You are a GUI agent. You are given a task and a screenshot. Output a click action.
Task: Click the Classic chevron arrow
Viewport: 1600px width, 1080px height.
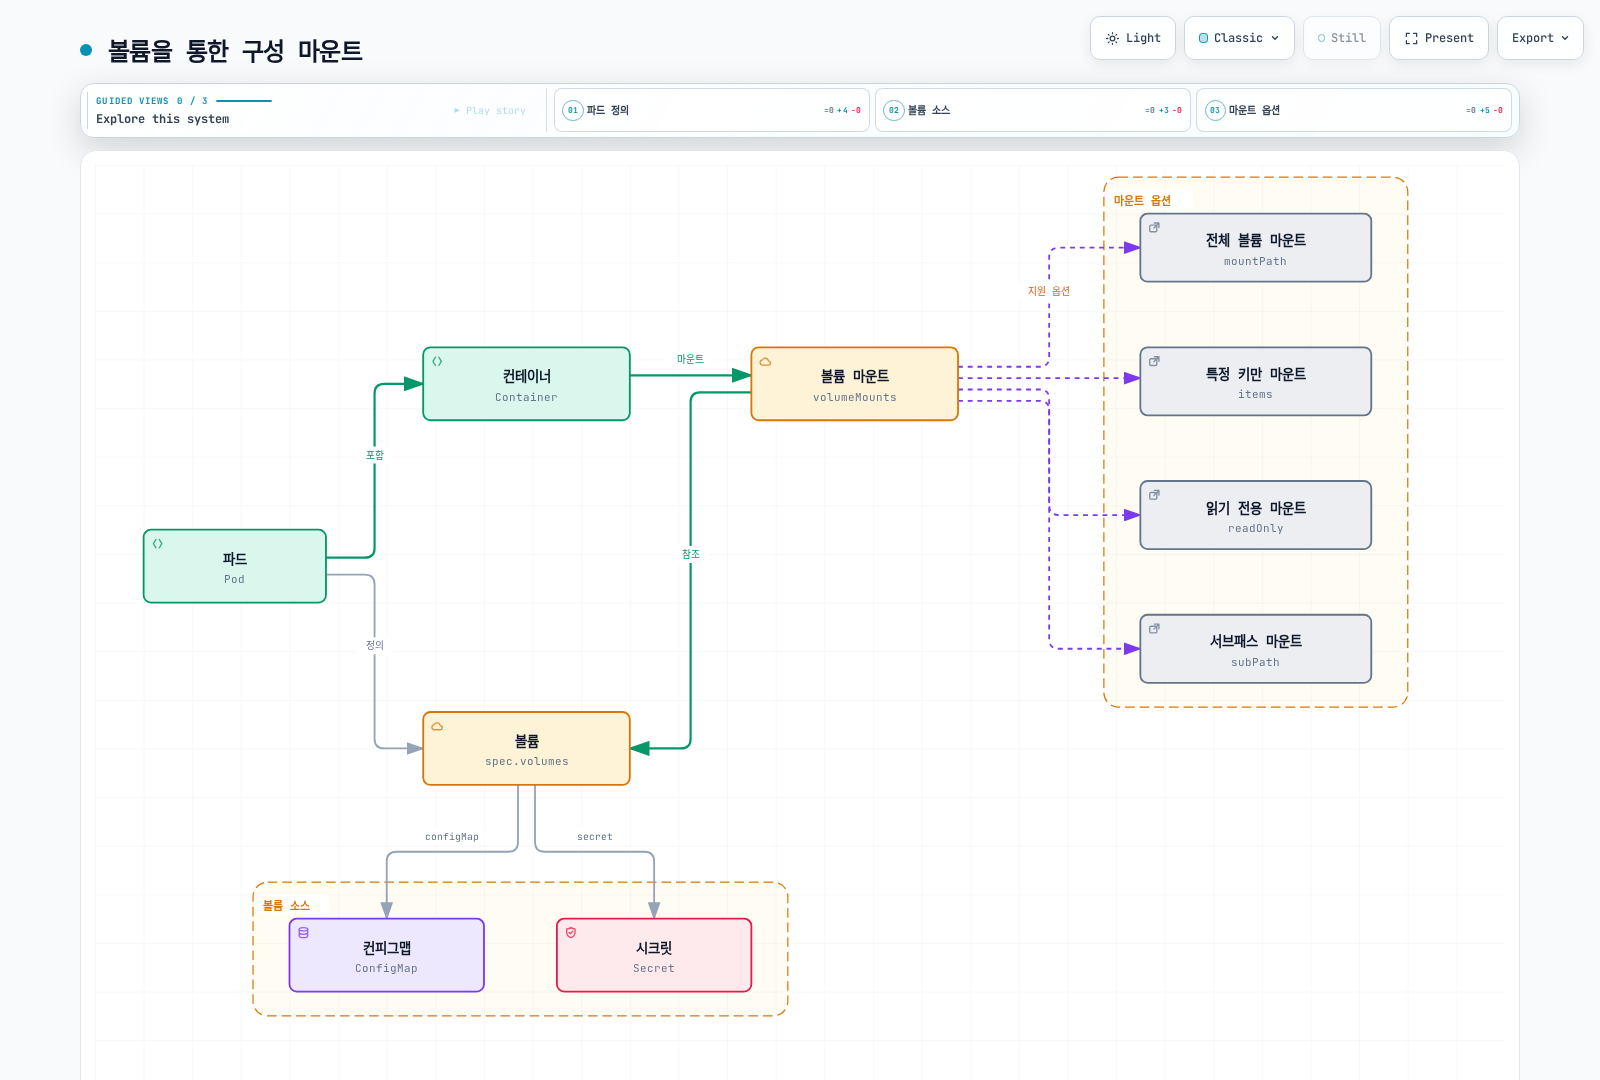(x=1275, y=38)
